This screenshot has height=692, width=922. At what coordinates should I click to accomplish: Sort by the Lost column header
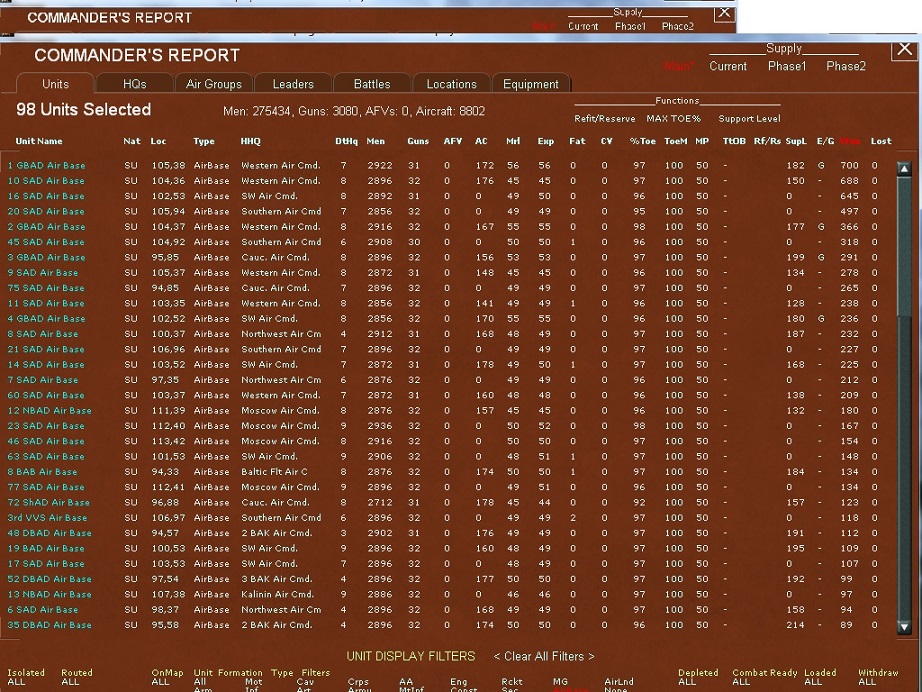click(x=881, y=141)
